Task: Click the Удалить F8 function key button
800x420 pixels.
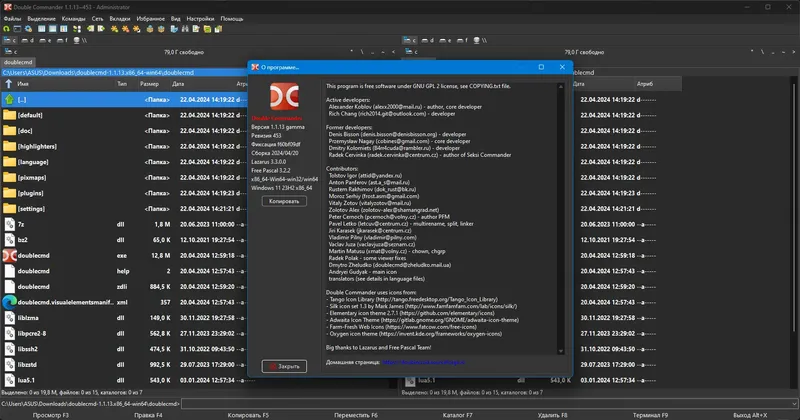Action: tap(553, 414)
